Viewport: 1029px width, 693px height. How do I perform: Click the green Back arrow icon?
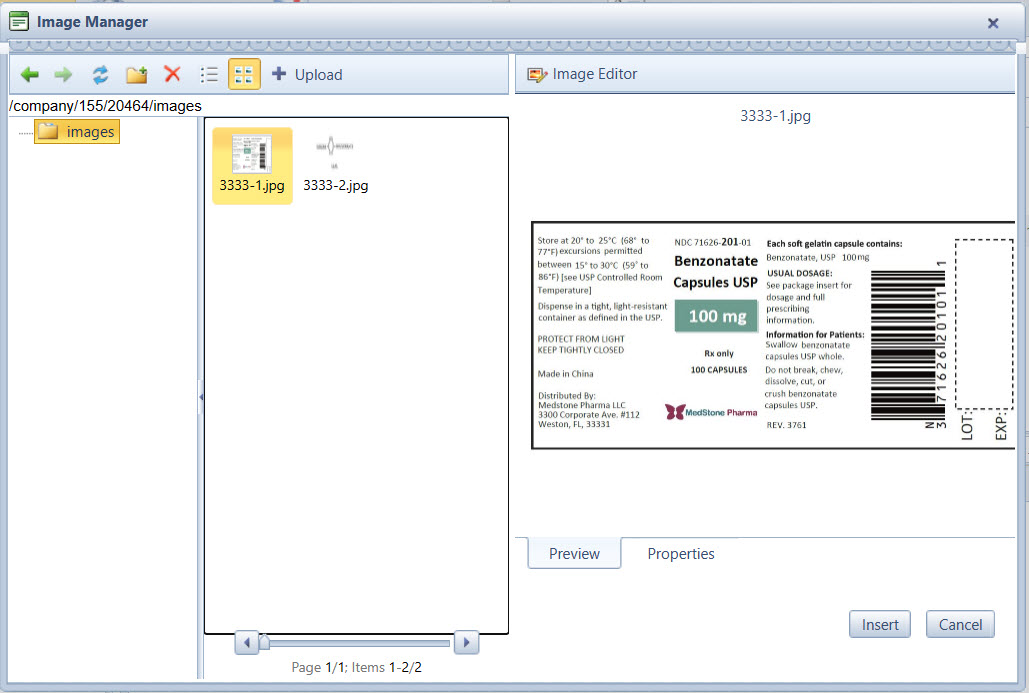pyautogui.click(x=30, y=75)
